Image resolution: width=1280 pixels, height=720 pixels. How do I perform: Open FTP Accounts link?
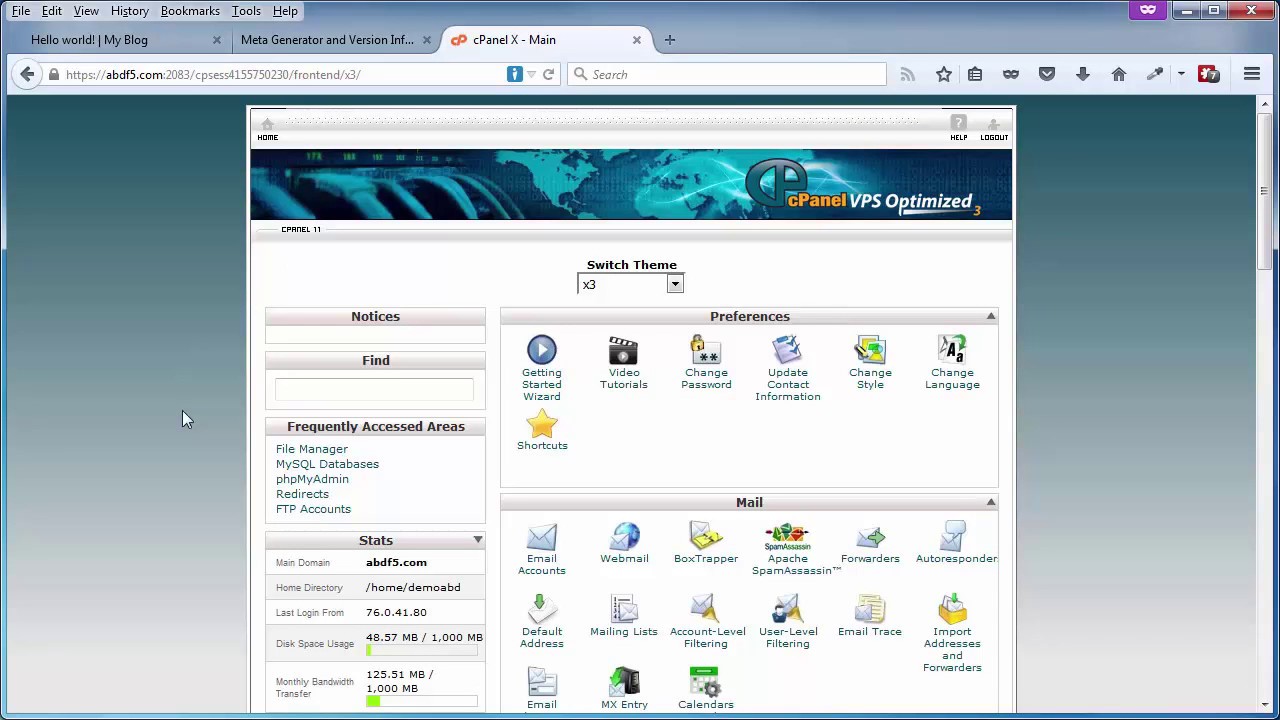(x=313, y=509)
